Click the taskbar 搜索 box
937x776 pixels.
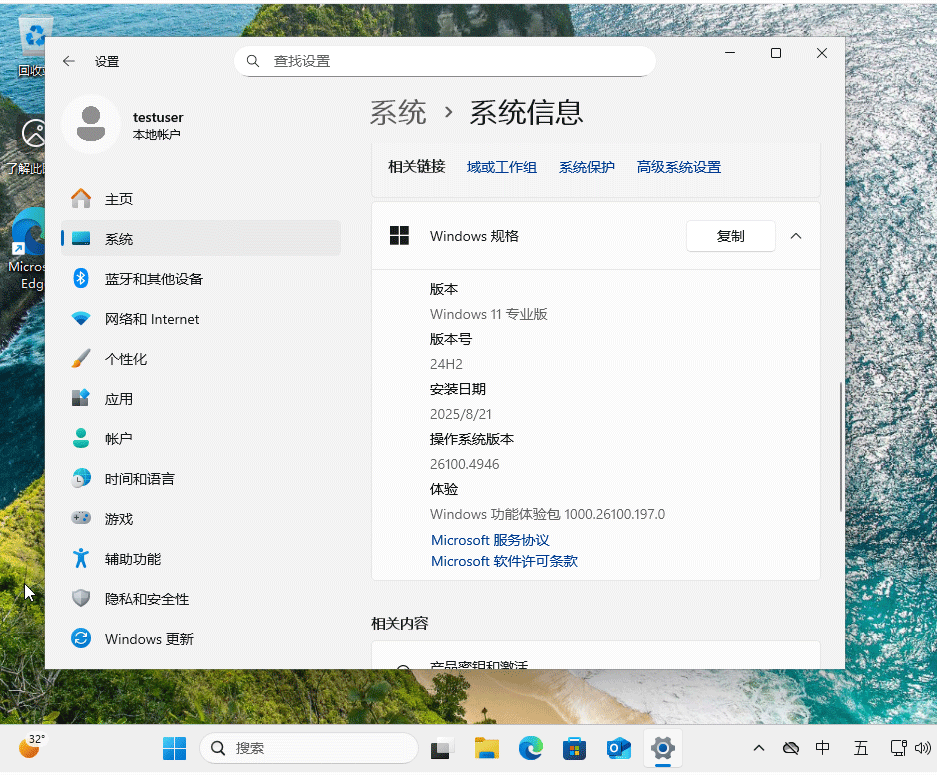pos(309,749)
